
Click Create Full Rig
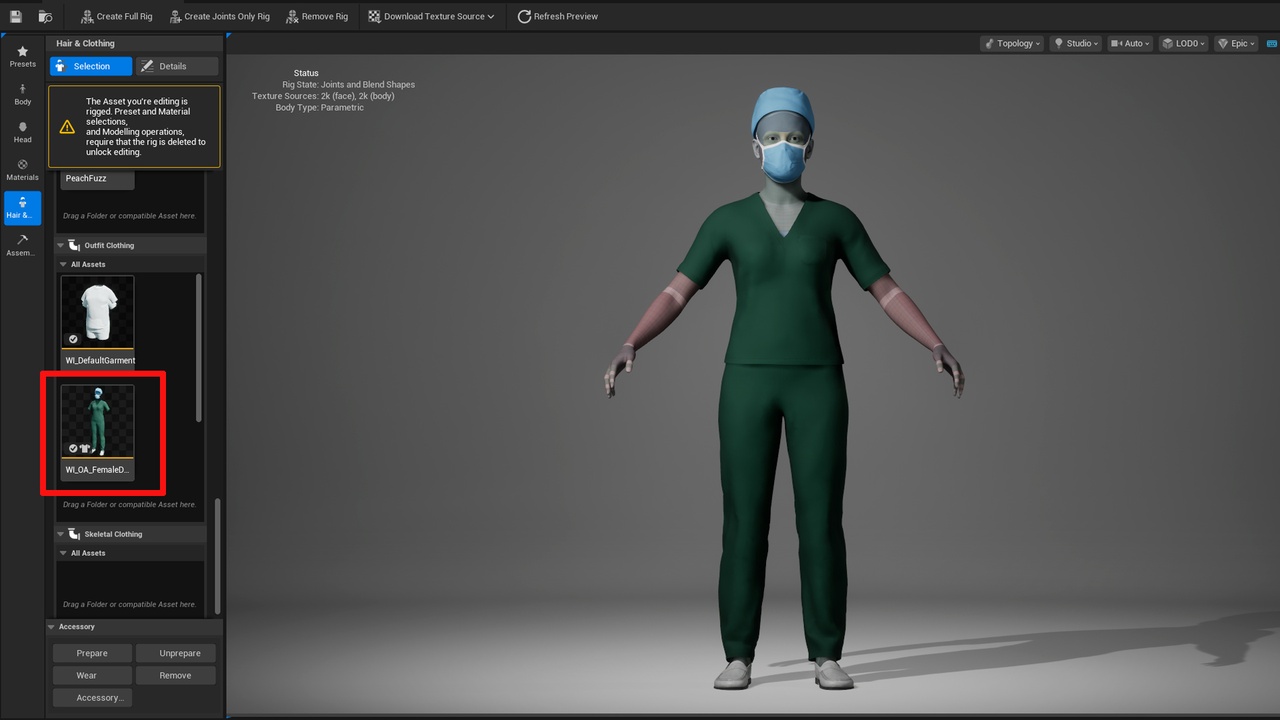(116, 16)
